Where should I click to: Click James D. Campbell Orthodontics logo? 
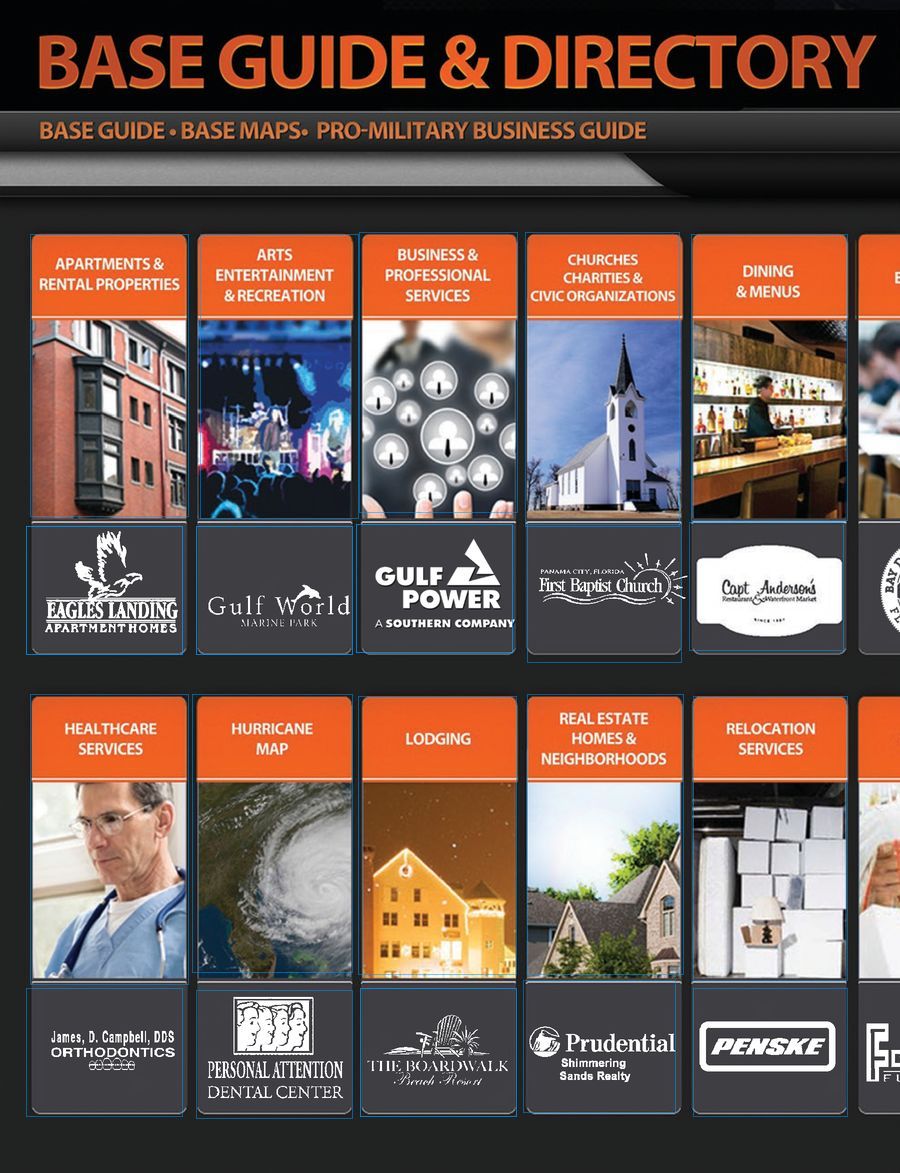[x=110, y=1050]
